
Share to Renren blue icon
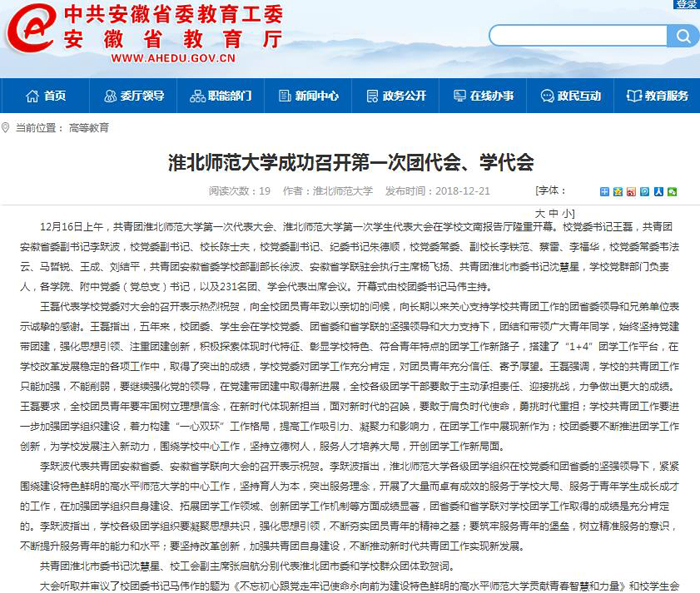658,192
